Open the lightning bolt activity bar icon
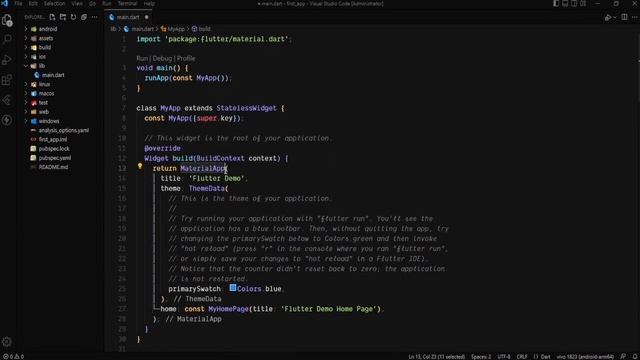This screenshot has height=360, width=640. coord(7,120)
